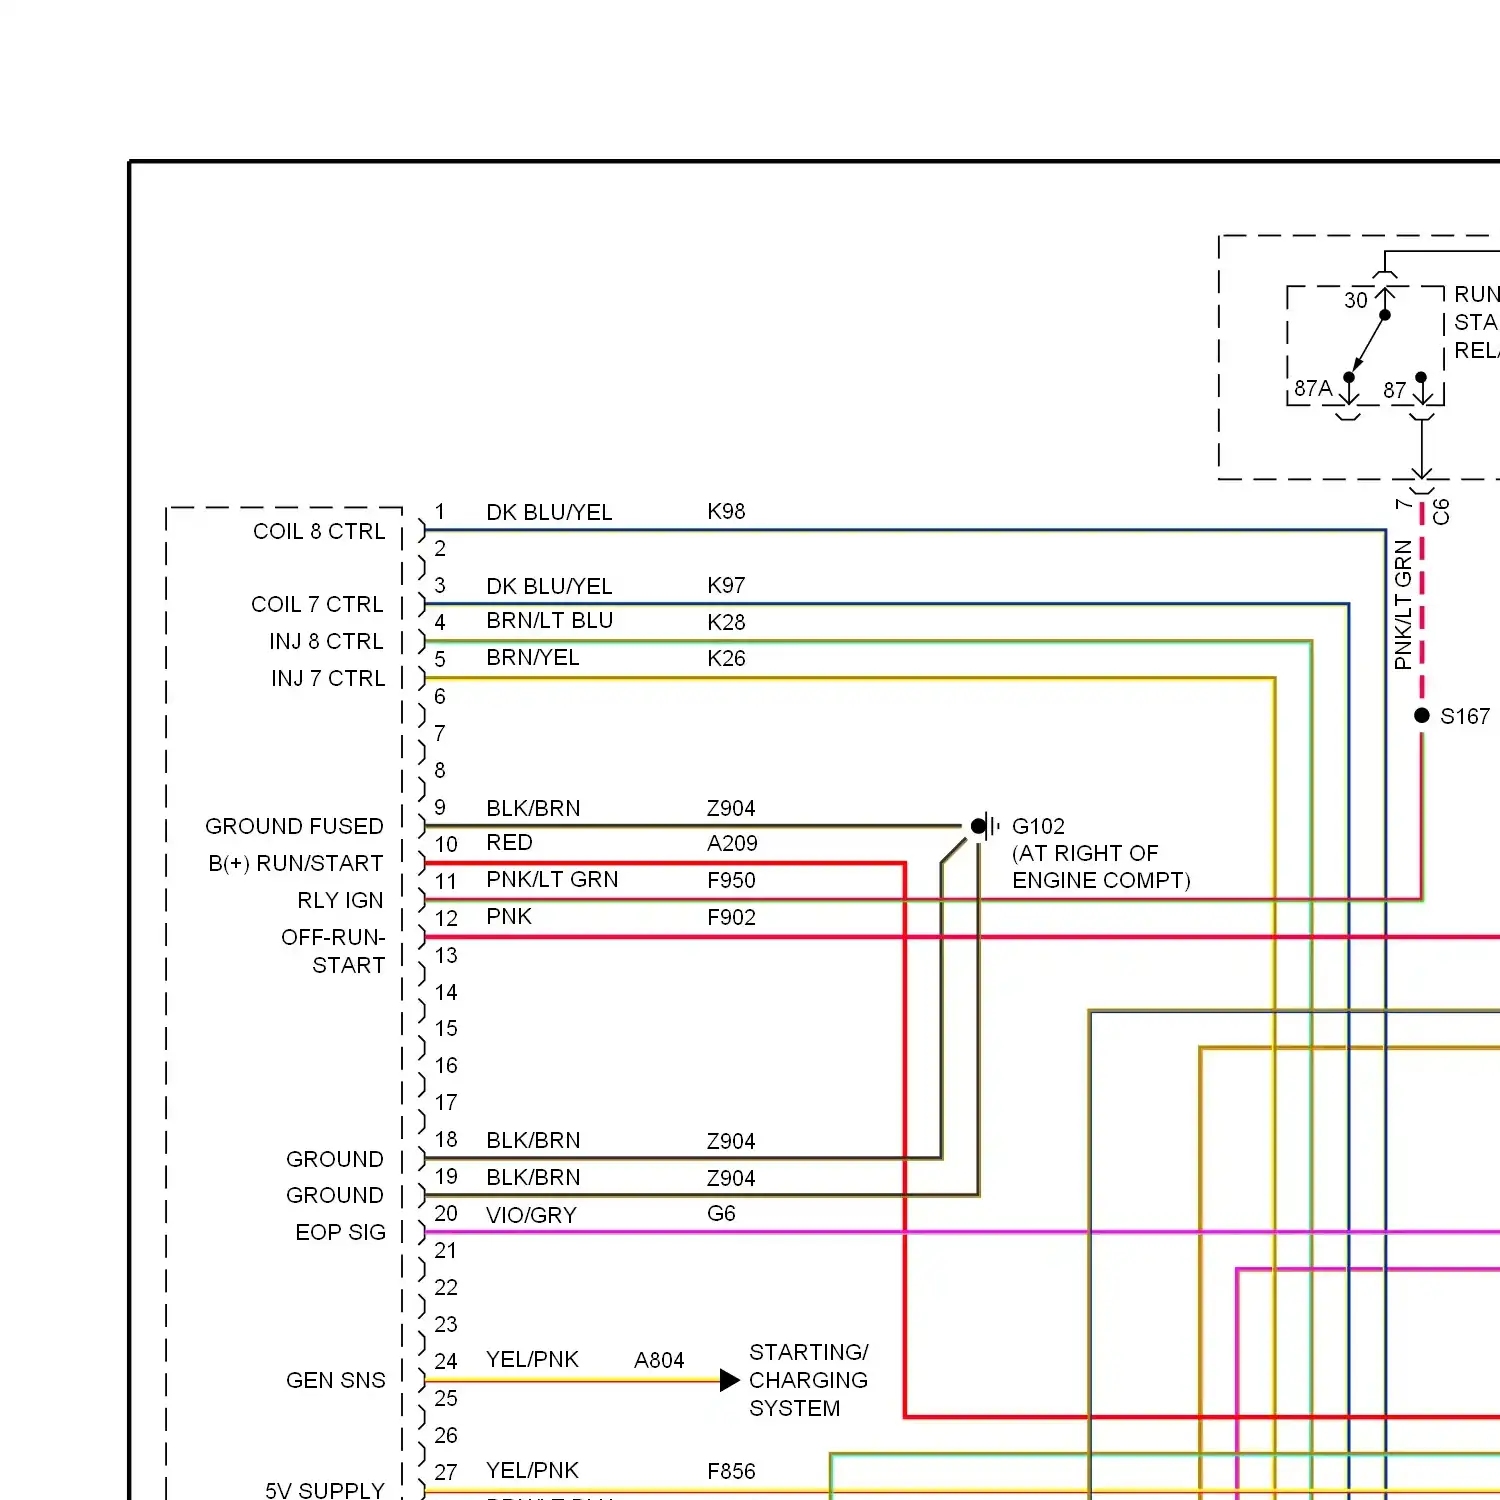Click the B(+) RUN/START label
This screenshot has width=1500, height=1500.
tap(296, 863)
